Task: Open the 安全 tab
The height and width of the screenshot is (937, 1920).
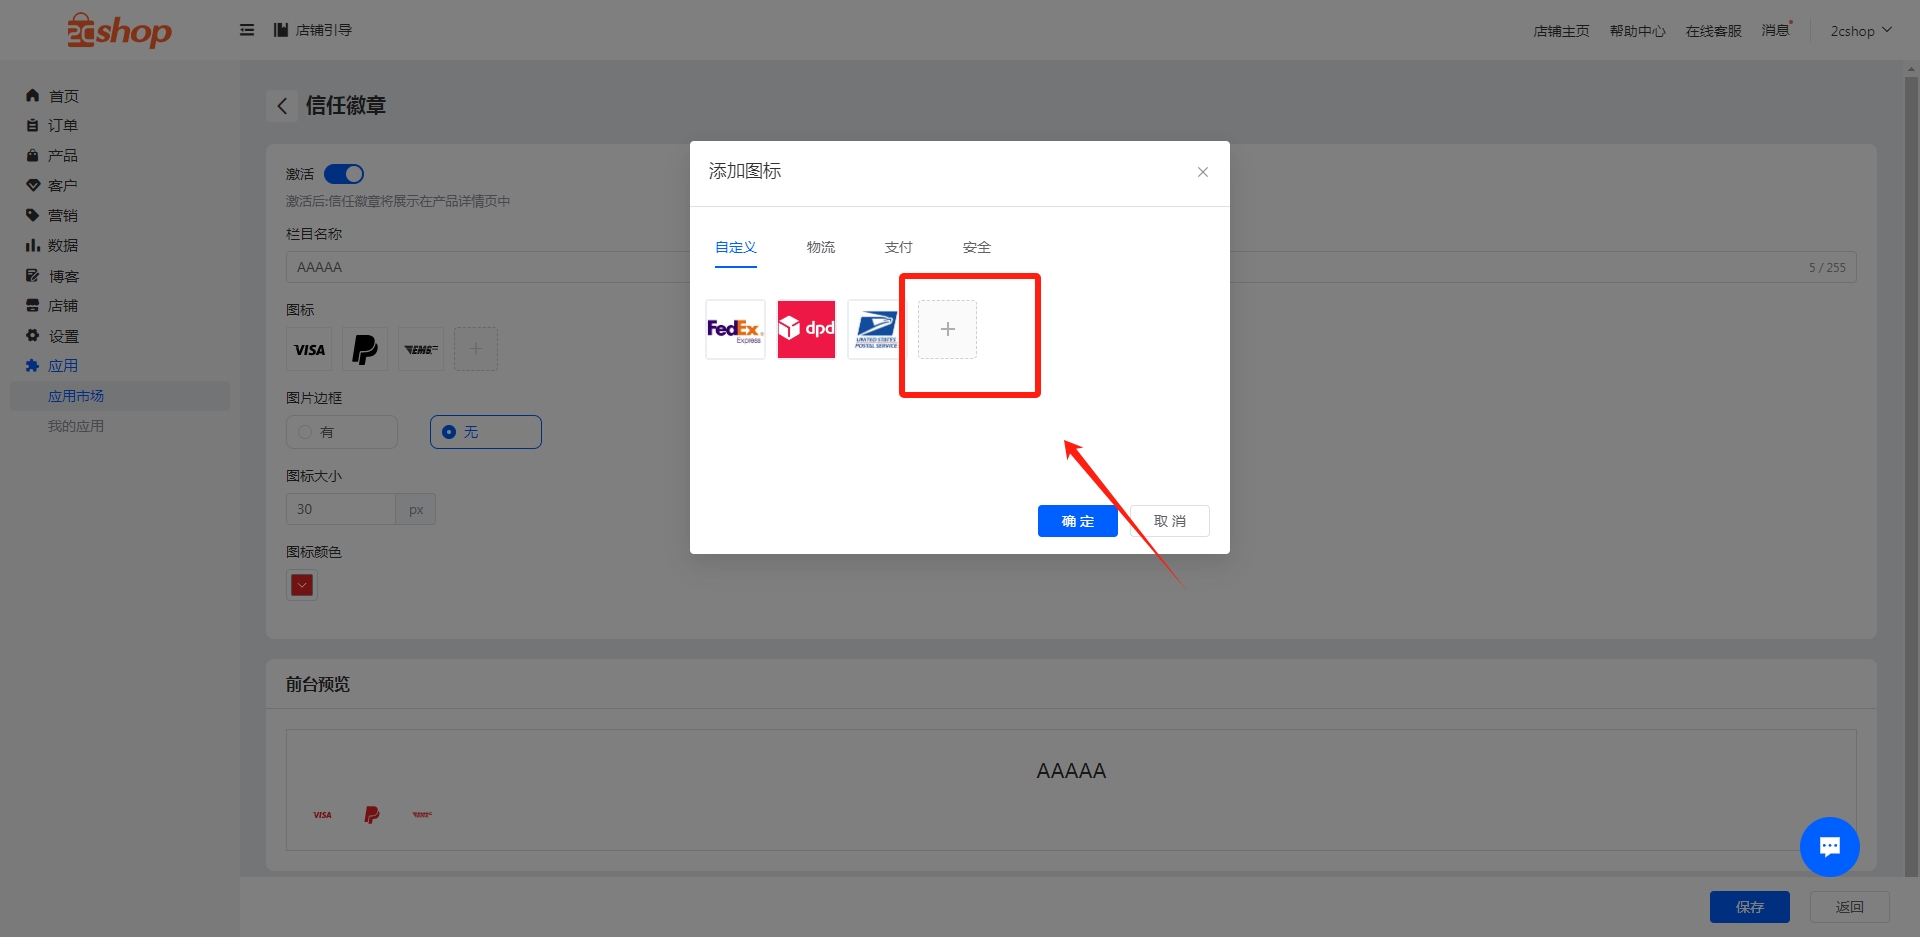Action: pos(976,247)
